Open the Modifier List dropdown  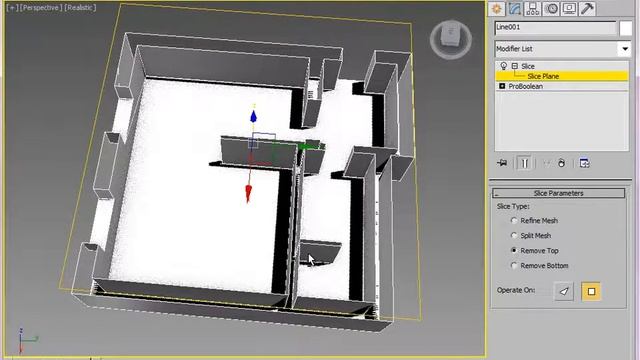(625, 49)
